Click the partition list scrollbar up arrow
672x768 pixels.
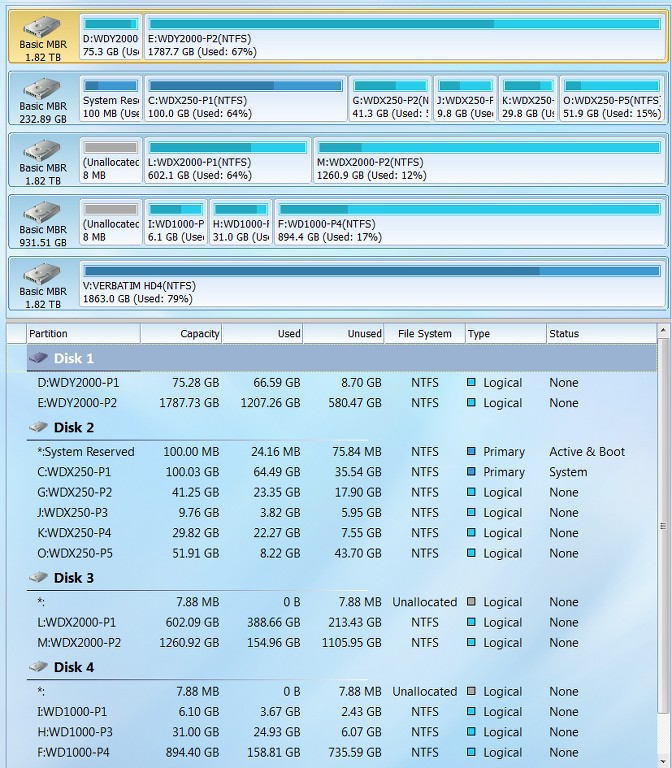click(x=663, y=331)
